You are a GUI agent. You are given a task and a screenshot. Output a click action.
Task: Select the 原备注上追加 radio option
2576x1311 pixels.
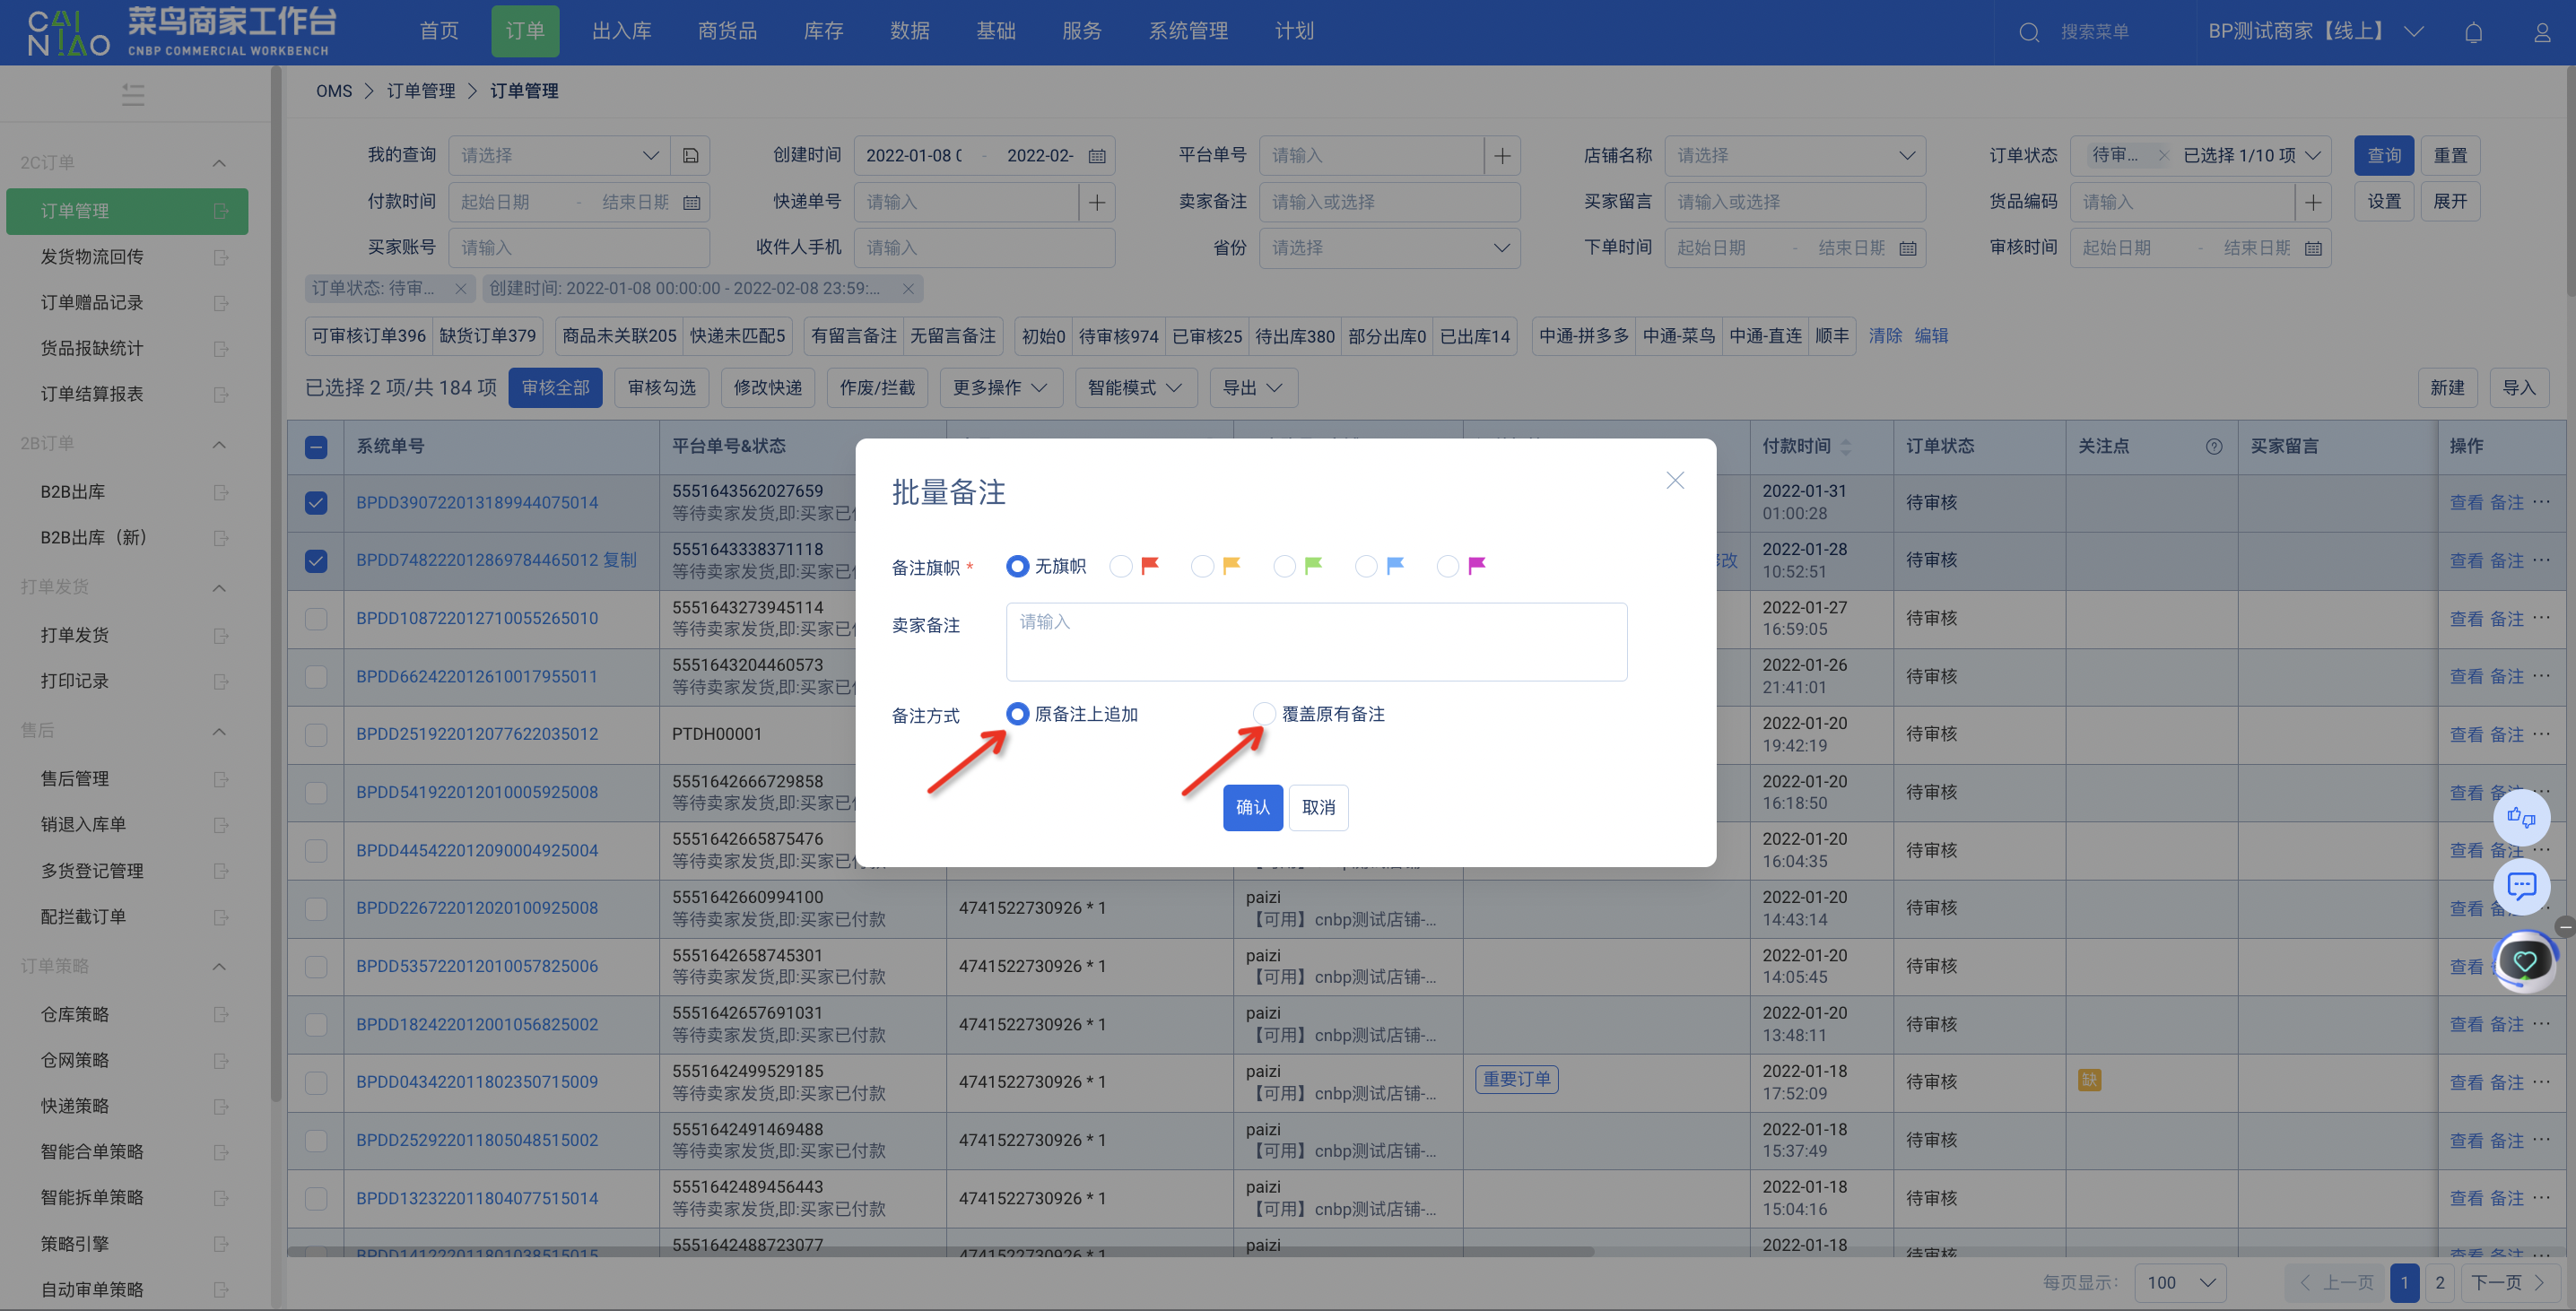coord(1017,714)
